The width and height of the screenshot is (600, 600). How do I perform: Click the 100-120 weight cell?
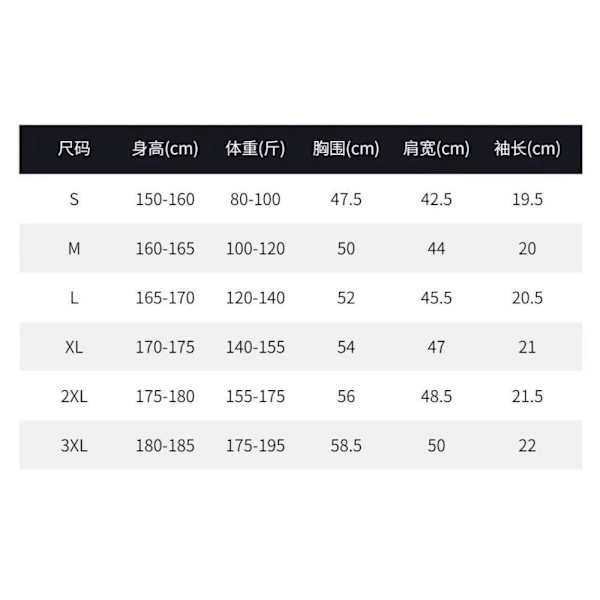tap(255, 248)
